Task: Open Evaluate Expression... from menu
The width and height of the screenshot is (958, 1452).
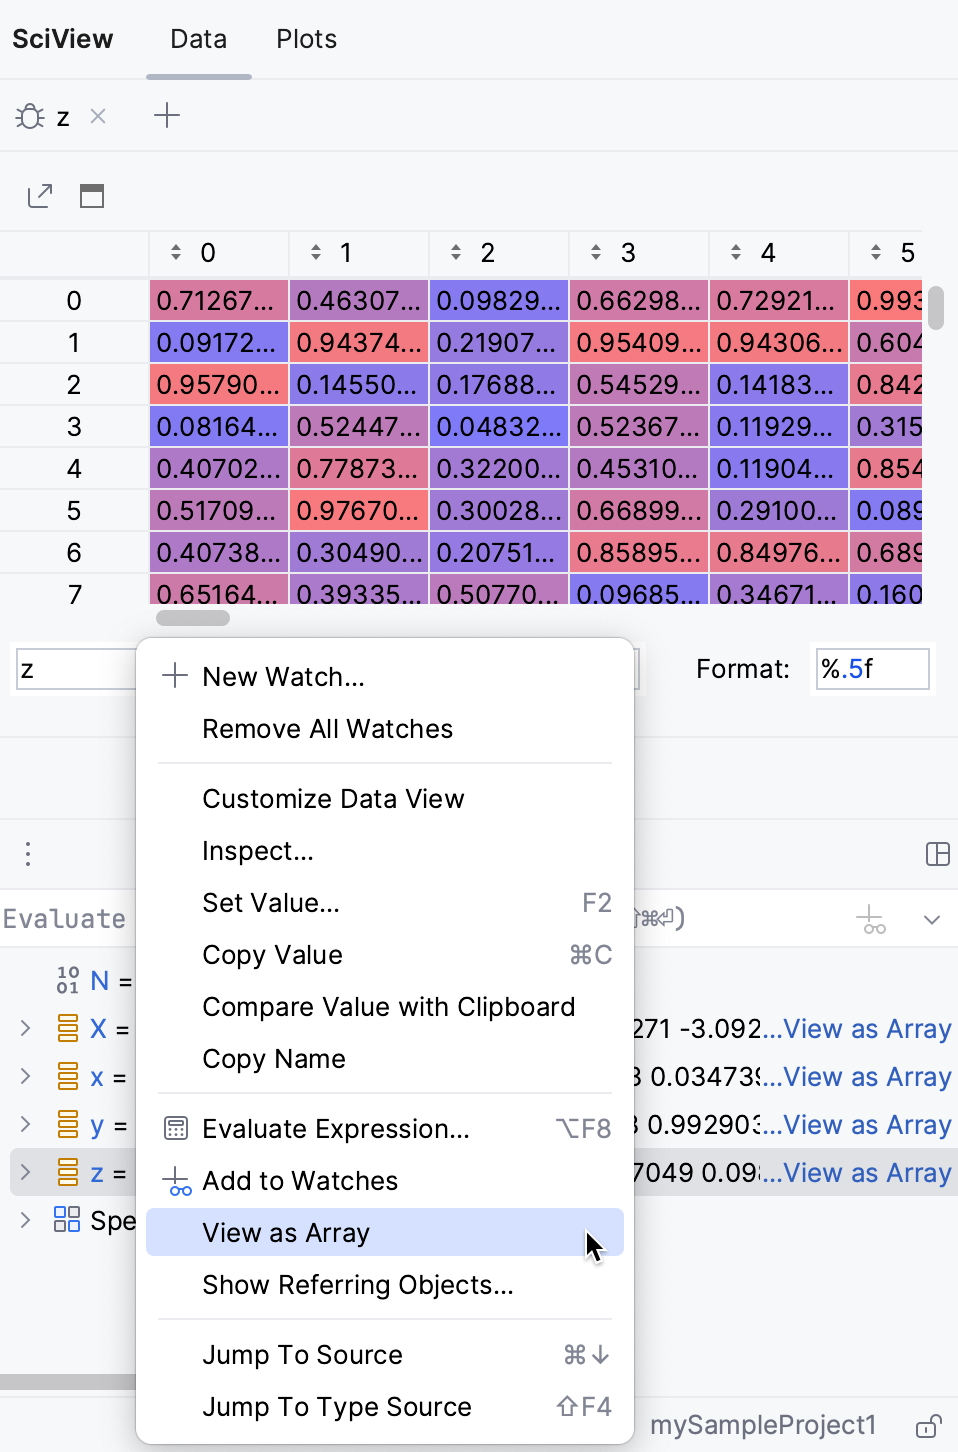Action: [385, 1129]
